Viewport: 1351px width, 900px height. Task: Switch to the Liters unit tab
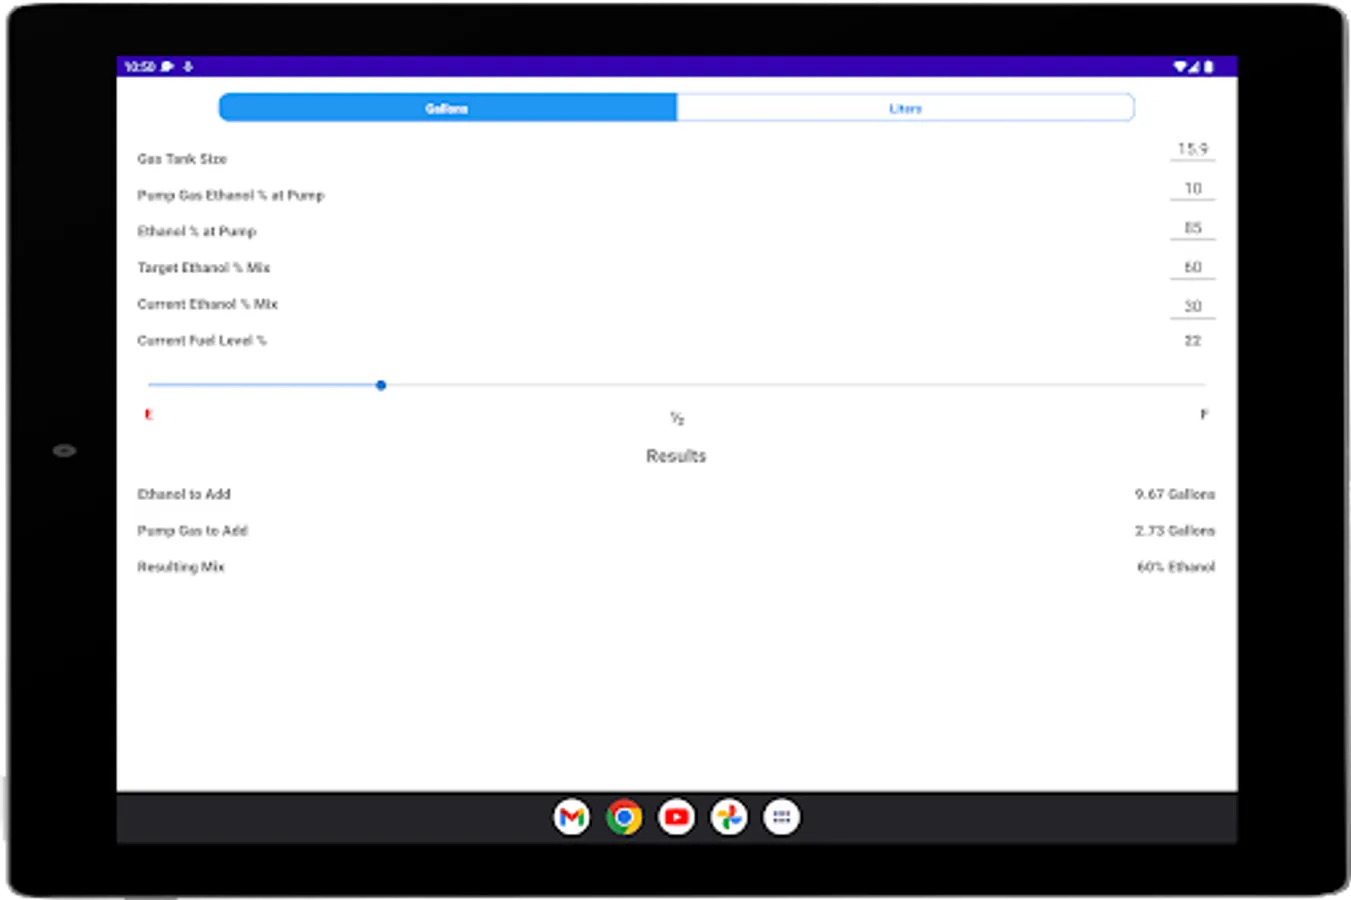(905, 107)
